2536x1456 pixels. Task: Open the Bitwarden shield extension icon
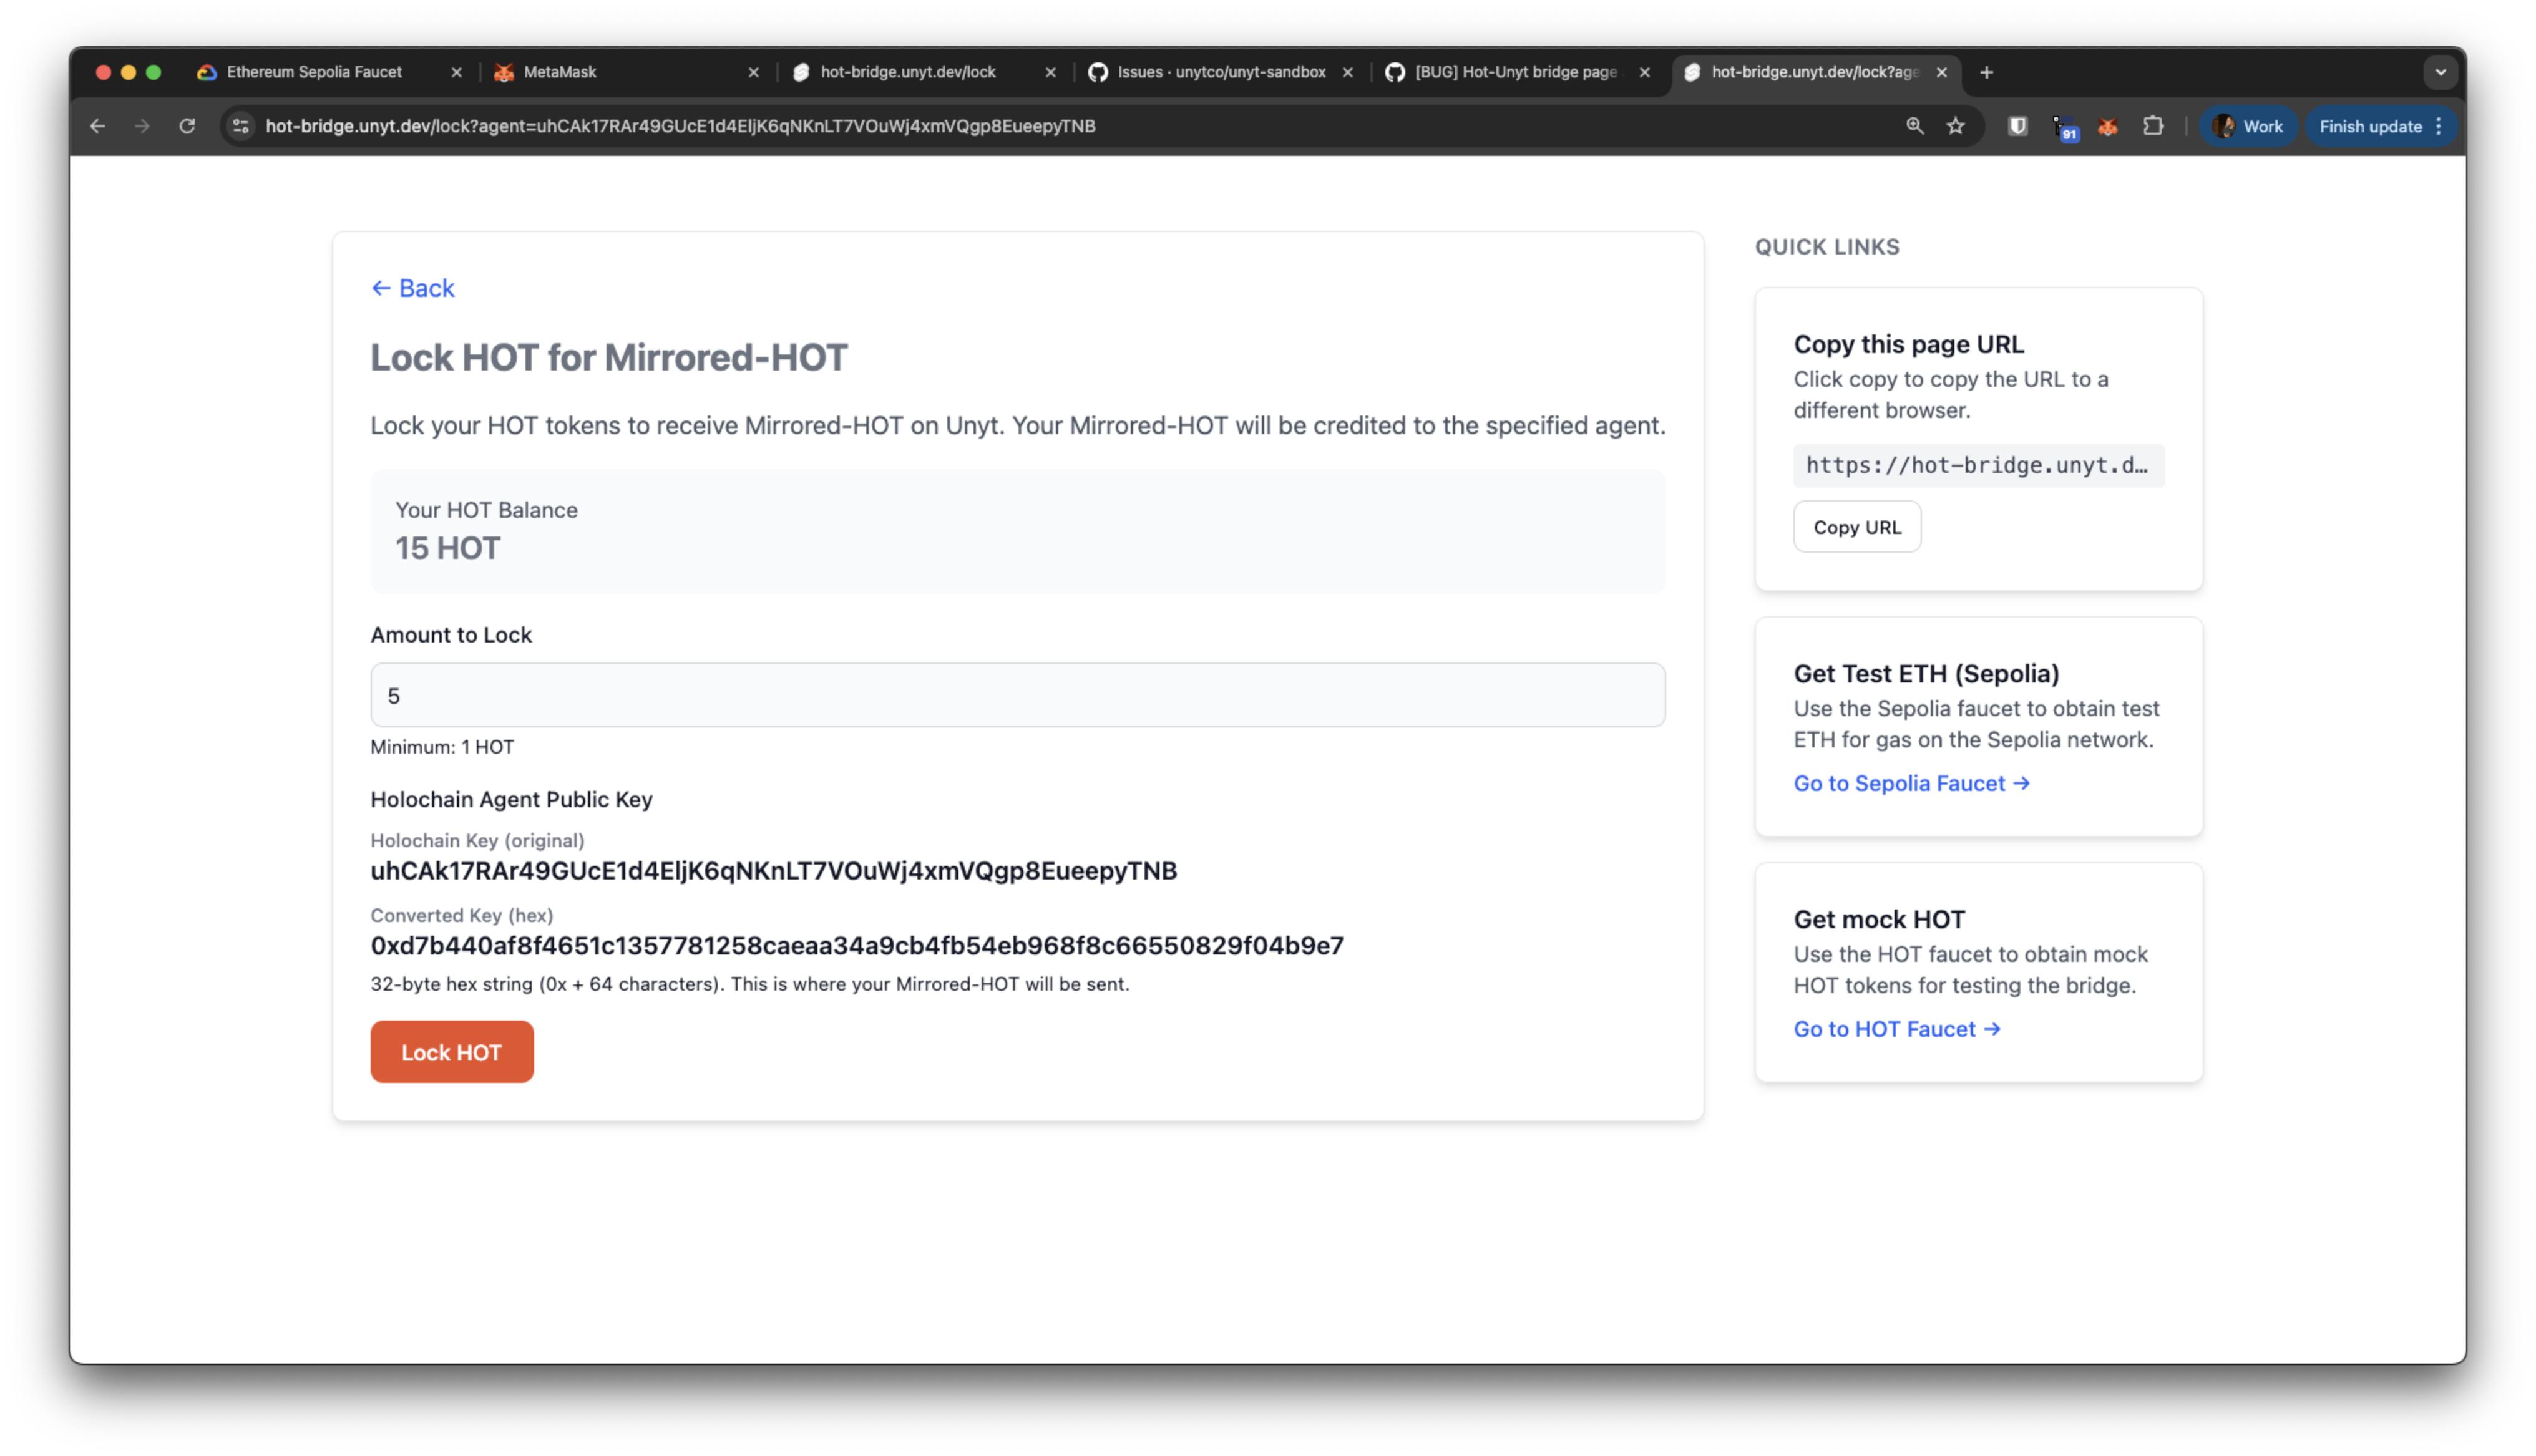[x=2017, y=126]
